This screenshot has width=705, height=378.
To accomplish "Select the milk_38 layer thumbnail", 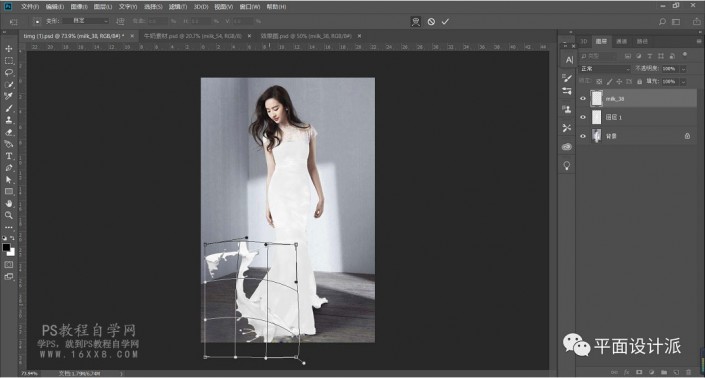I will point(596,98).
